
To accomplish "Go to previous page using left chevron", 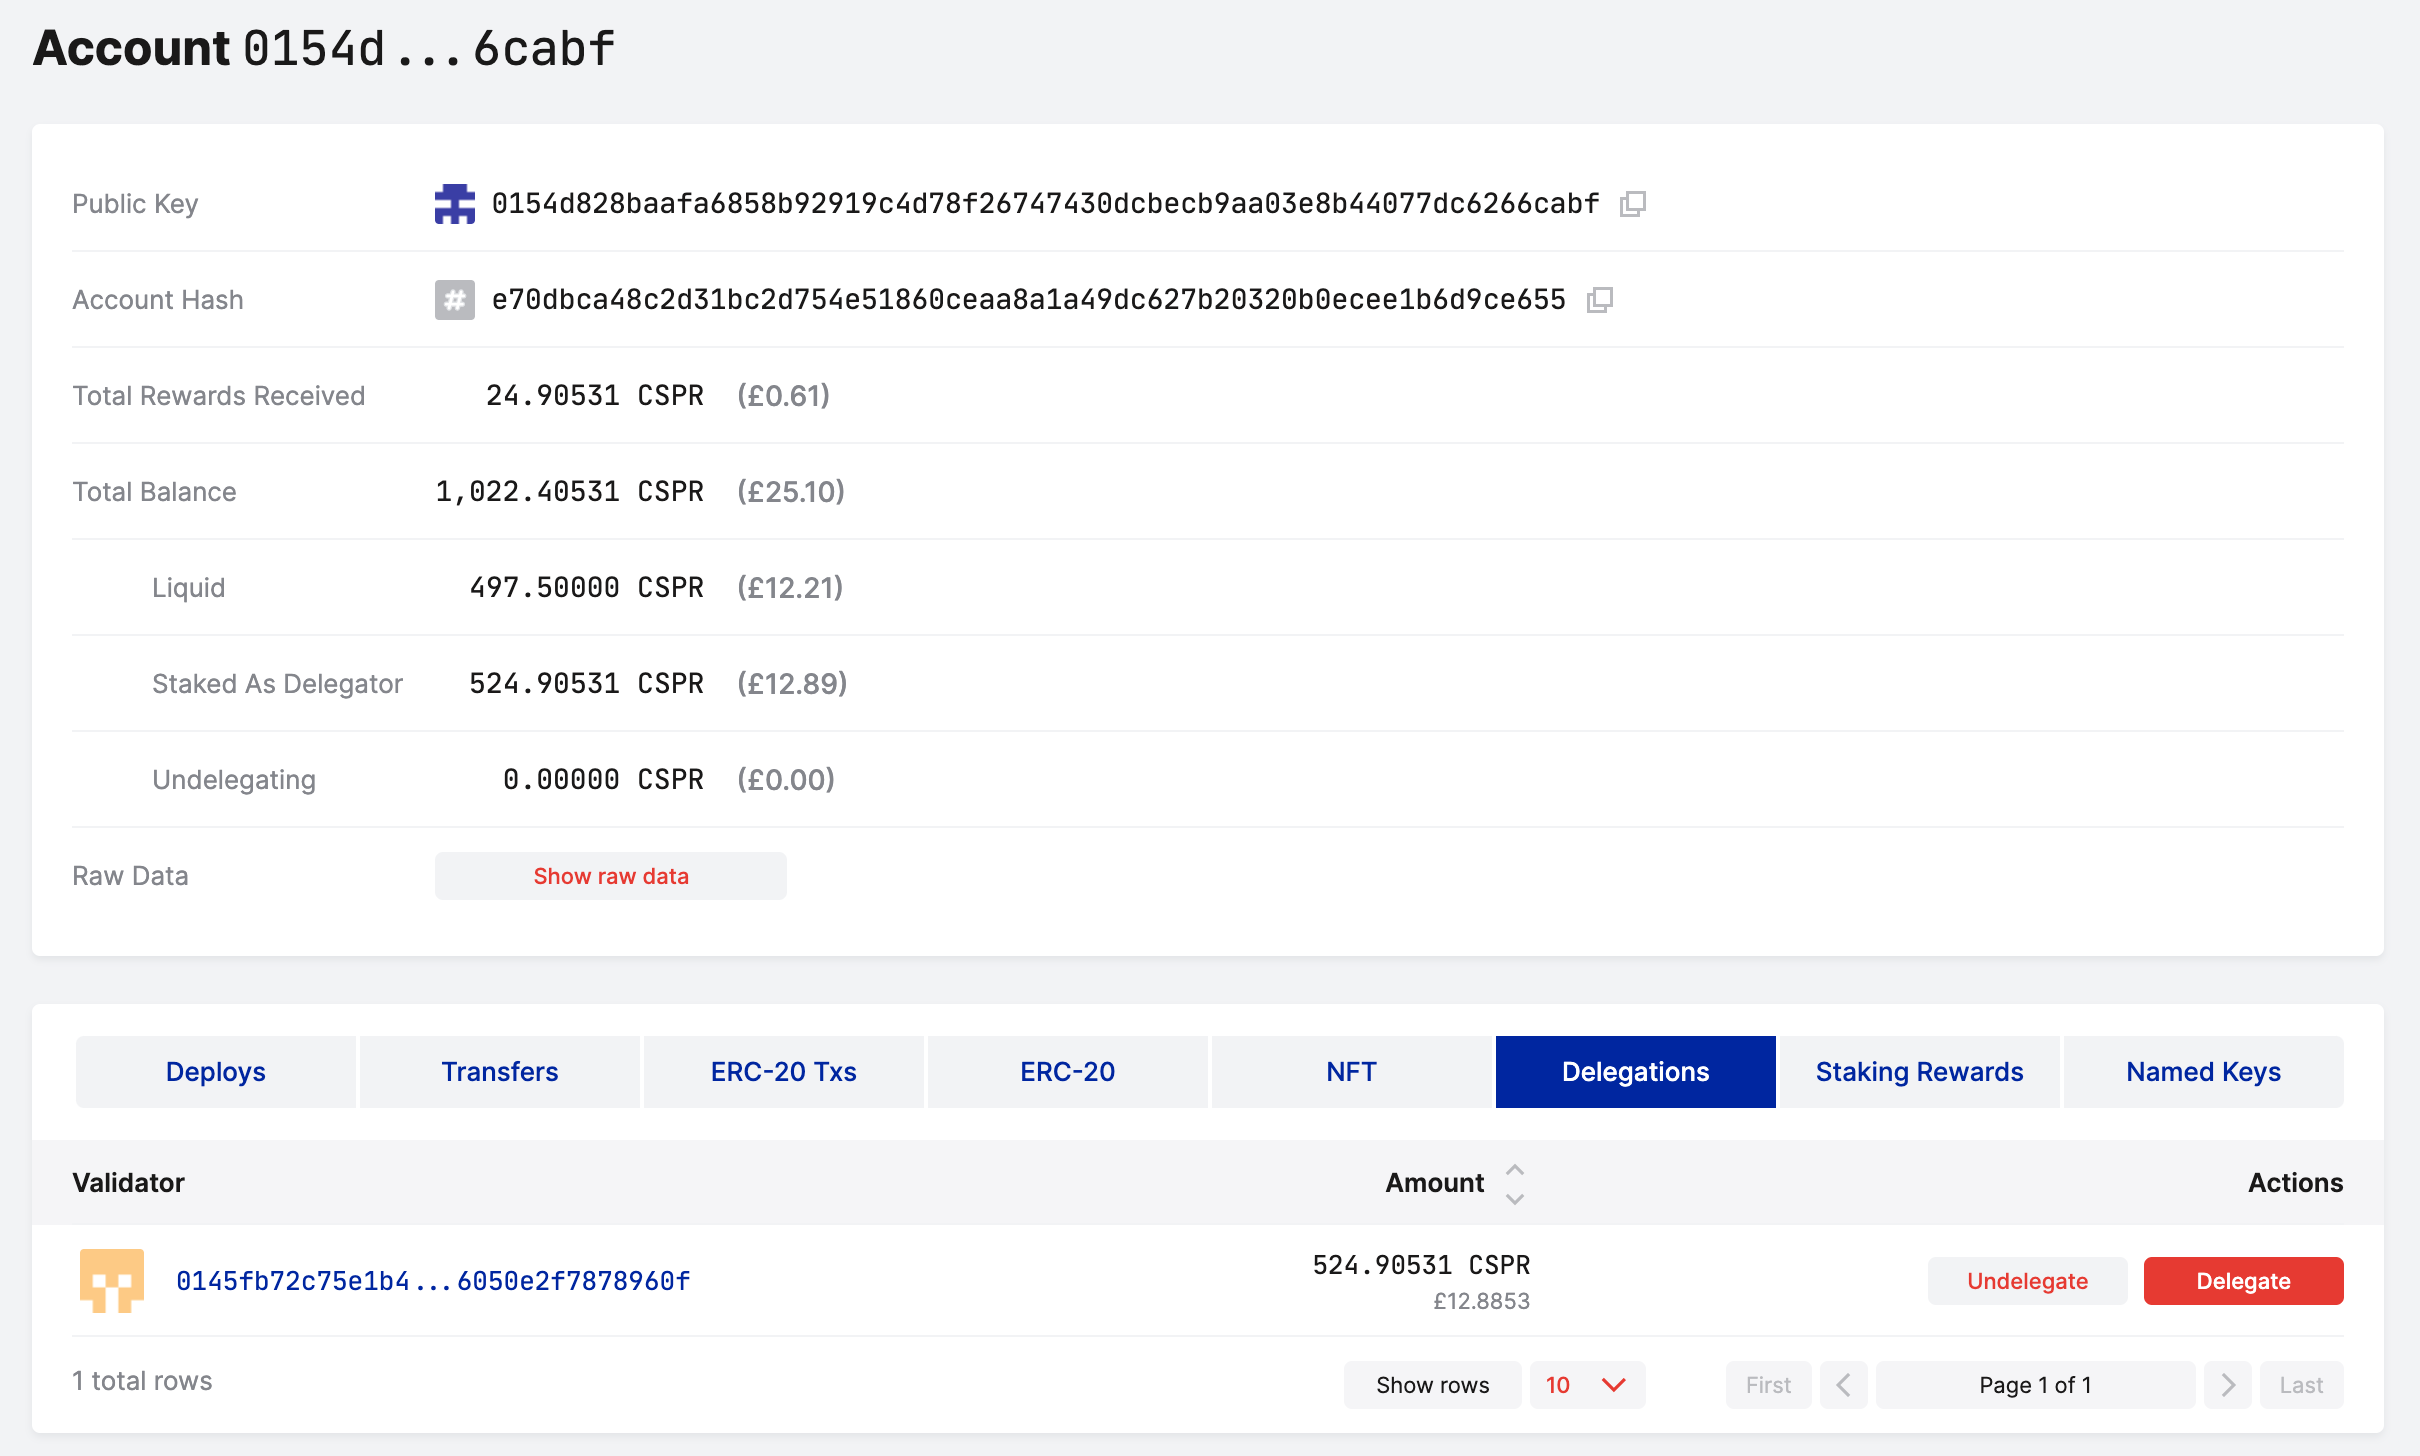I will [x=1843, y=1385].
